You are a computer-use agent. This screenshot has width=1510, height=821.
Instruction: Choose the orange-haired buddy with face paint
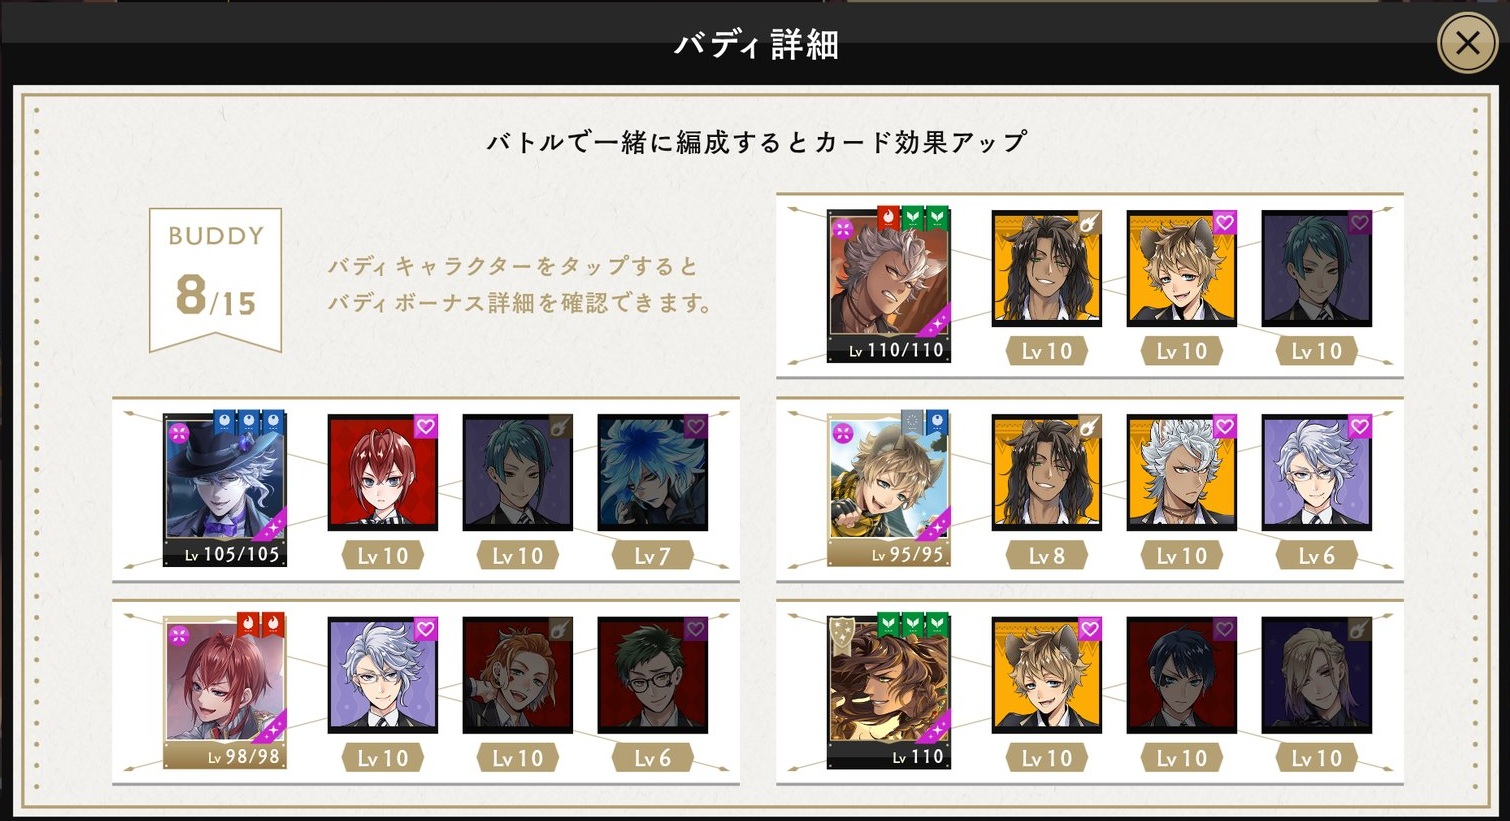pos(518,675)
